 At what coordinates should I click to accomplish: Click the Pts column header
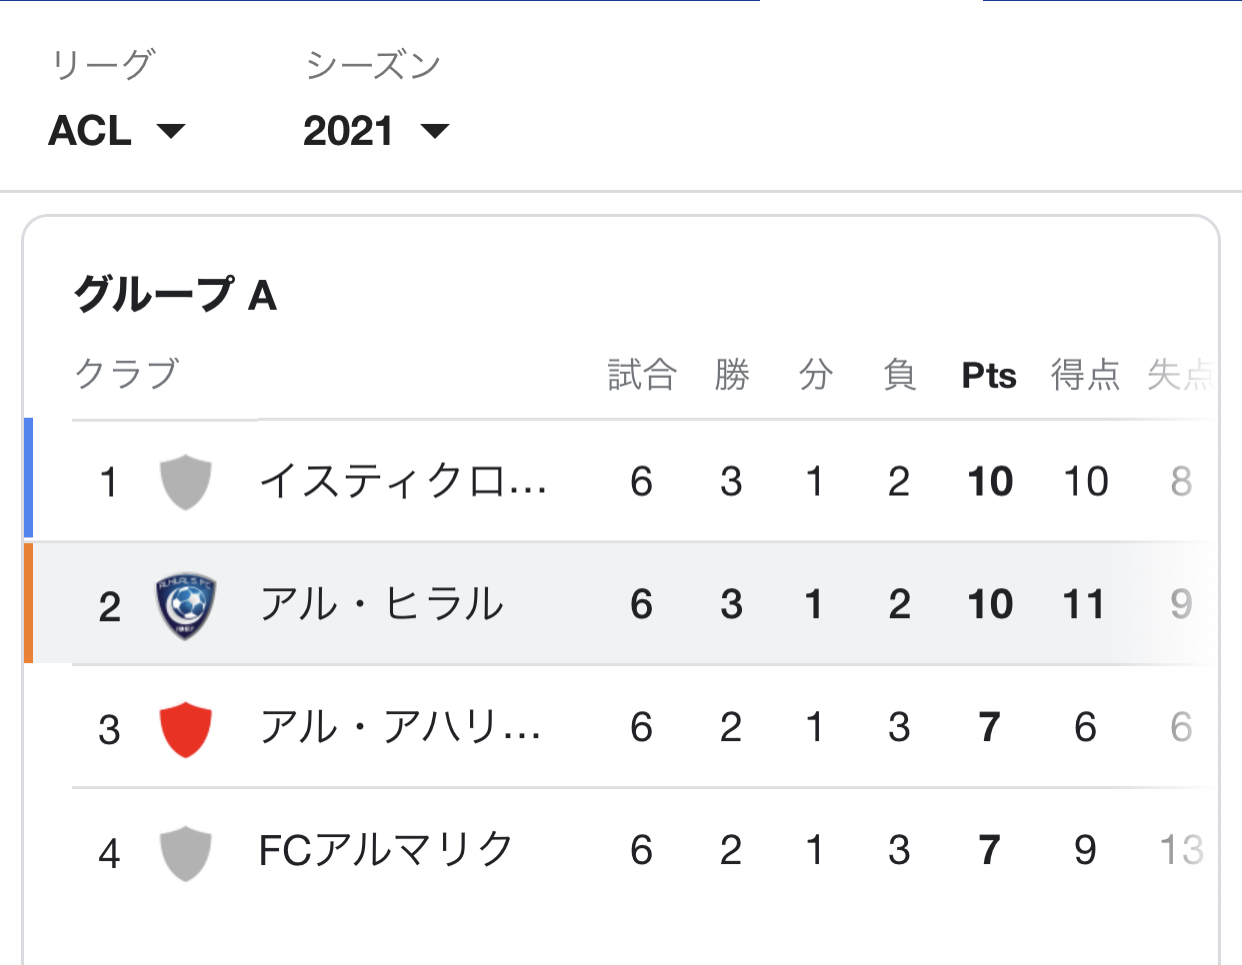pyautogui.click(x=989, y=376)
